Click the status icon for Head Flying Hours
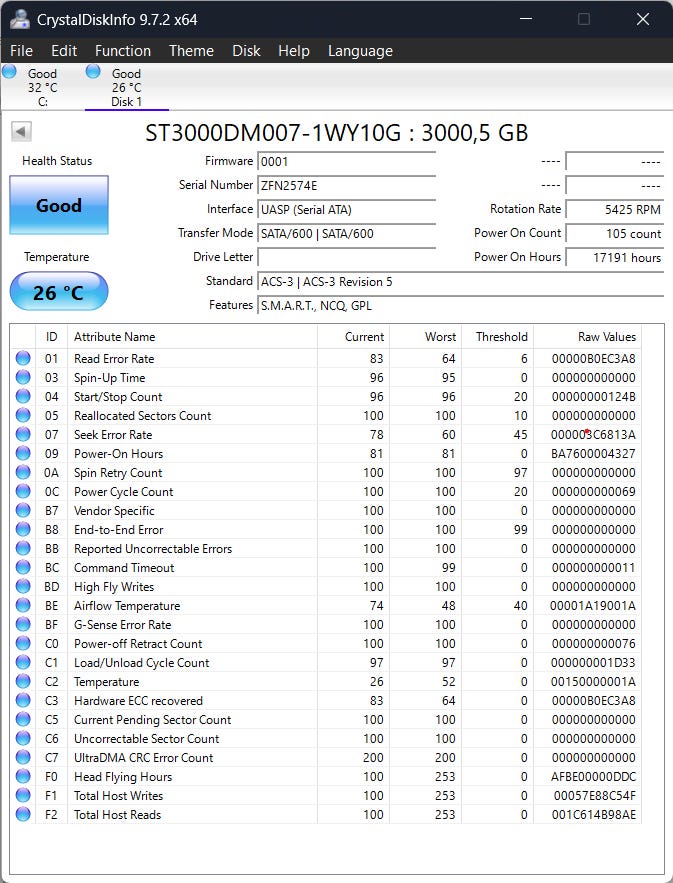The height and width of the screenshot is (883, 673). point(23,777)
